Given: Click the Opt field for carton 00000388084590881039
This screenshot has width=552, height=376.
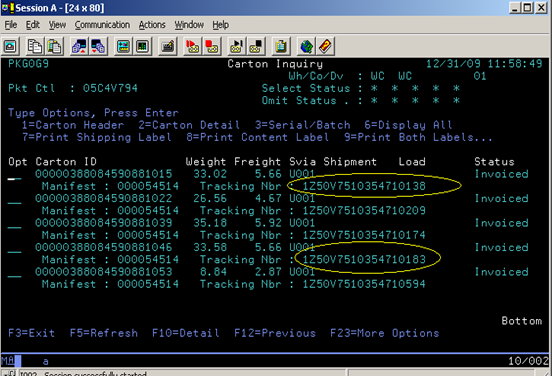Looking at the screenshot, I should tap(14, 224).
